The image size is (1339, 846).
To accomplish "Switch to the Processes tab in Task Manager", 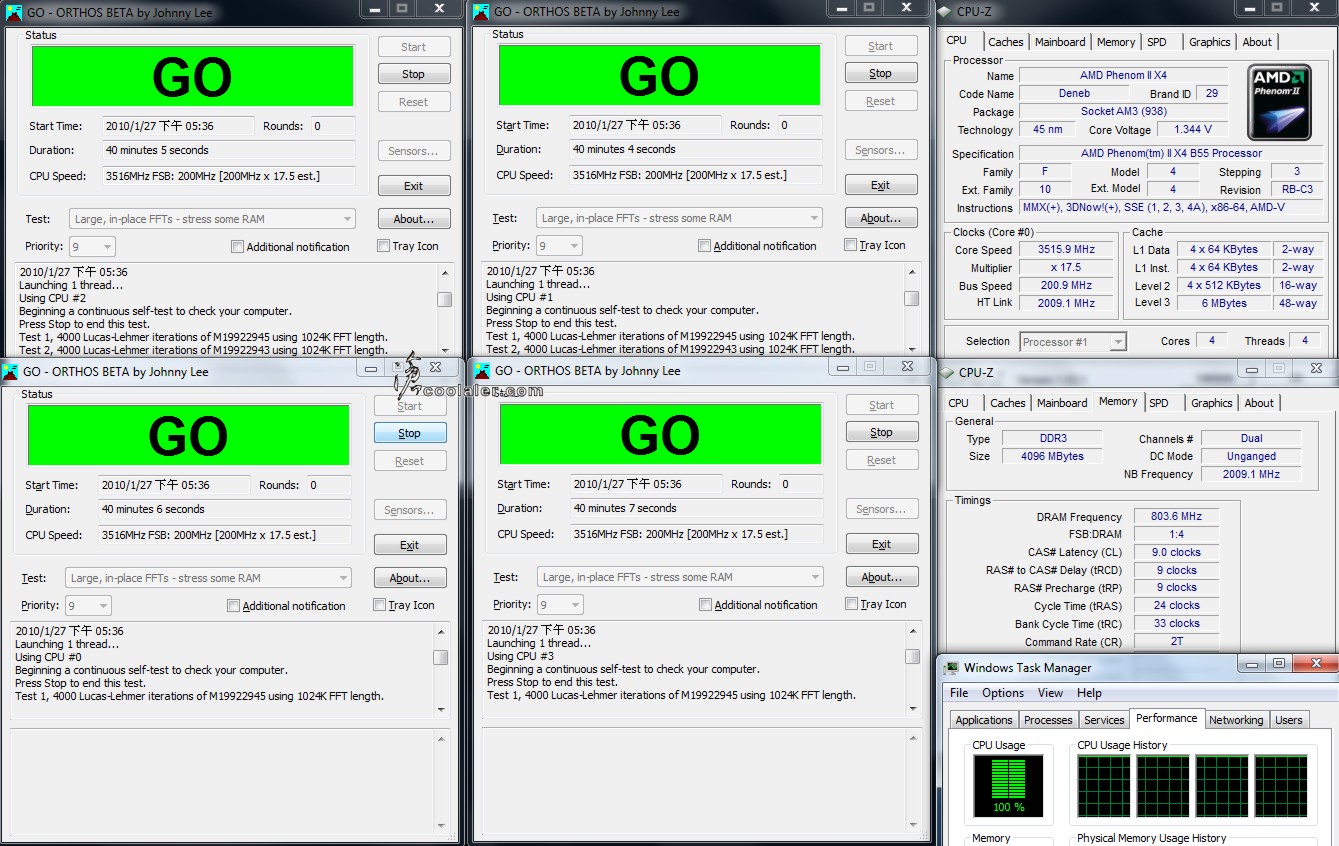I will [x=1048, y=720].
